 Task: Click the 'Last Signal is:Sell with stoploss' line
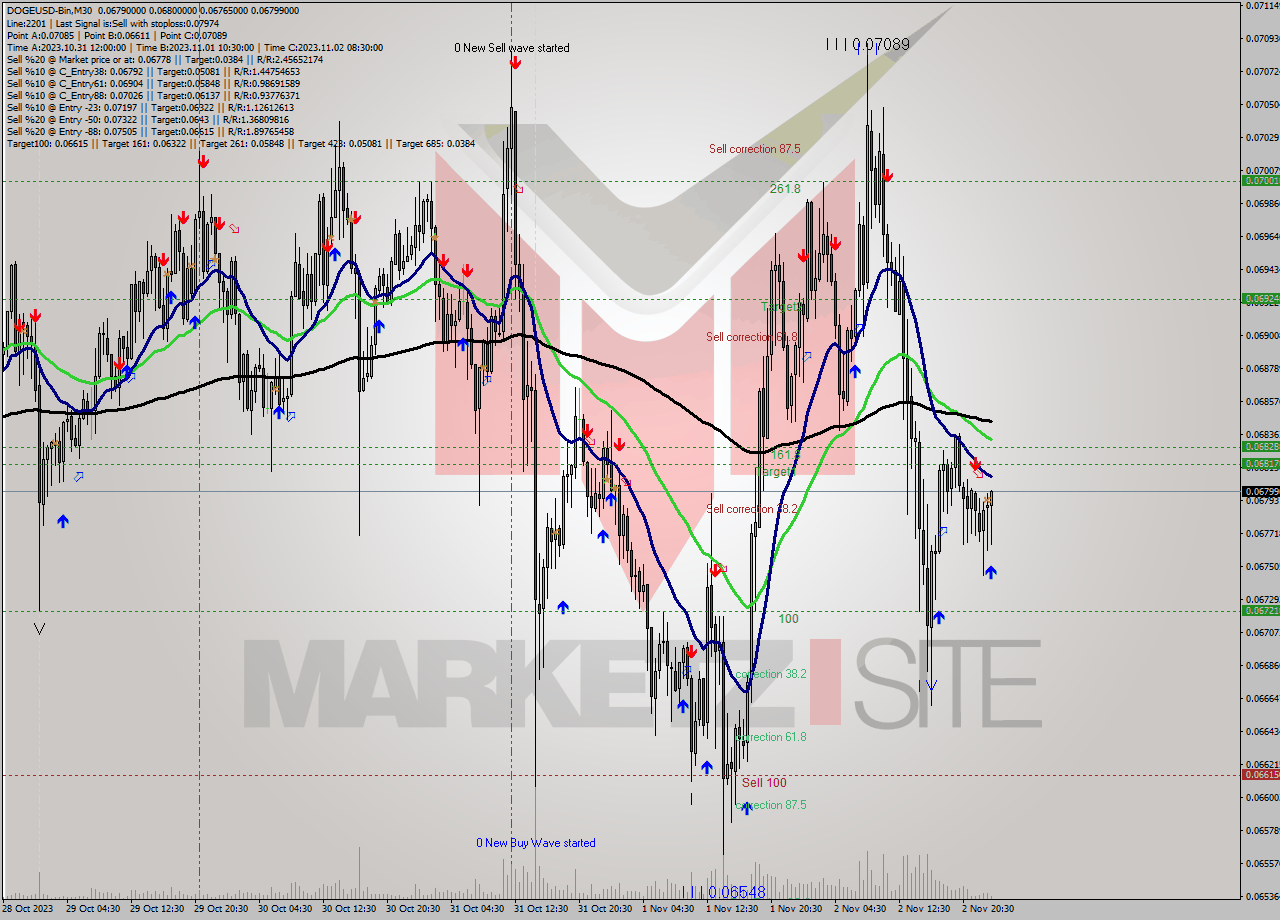pyautogui.click(x=112, y=23)
